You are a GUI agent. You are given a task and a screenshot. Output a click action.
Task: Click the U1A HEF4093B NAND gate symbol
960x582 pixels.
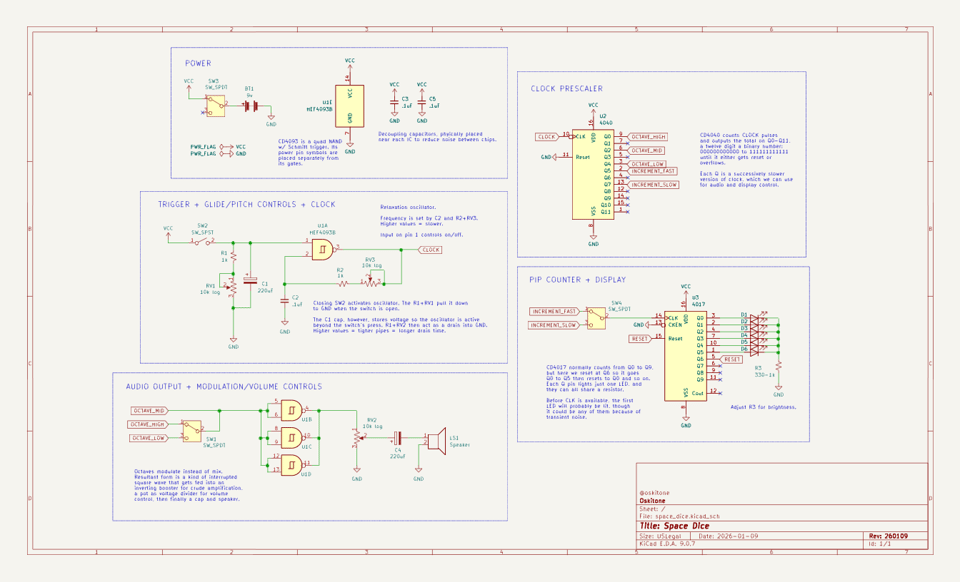tap(322, 249)
